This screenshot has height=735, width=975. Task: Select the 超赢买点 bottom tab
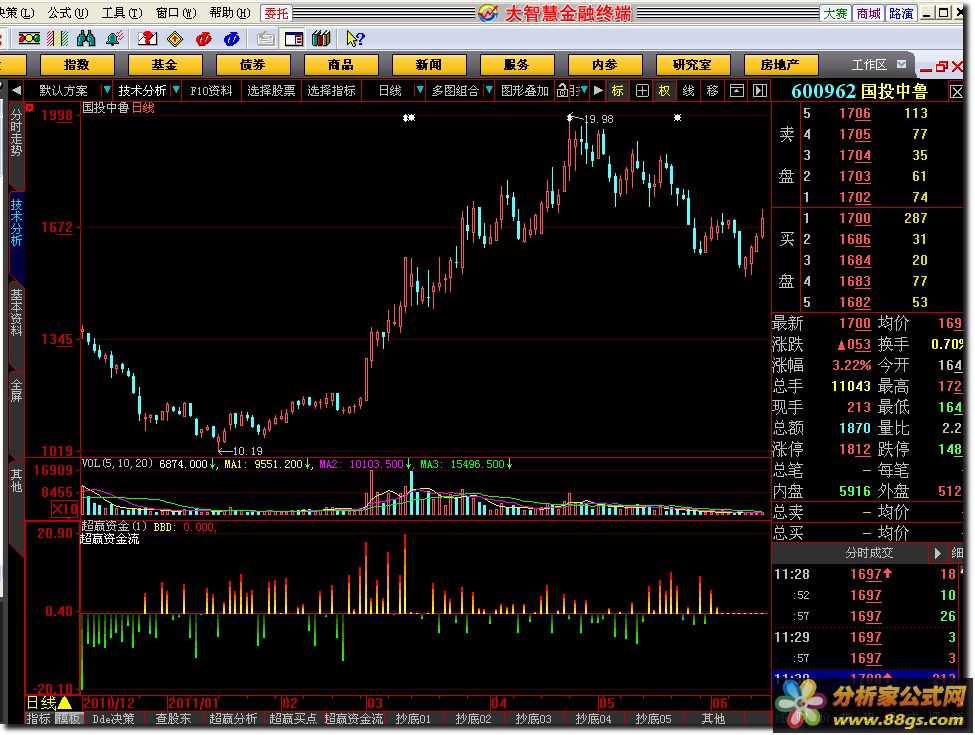[293, 719]
